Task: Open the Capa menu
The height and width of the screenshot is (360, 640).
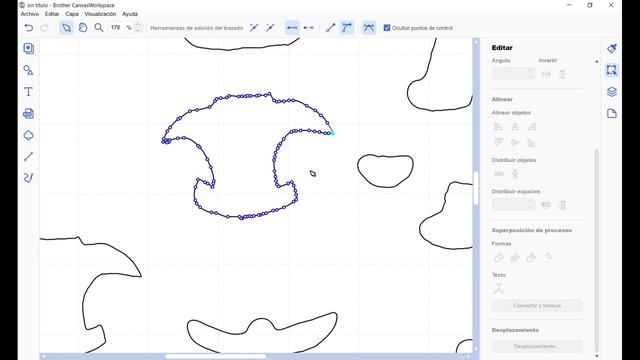Action: click(x=72, y=14)
